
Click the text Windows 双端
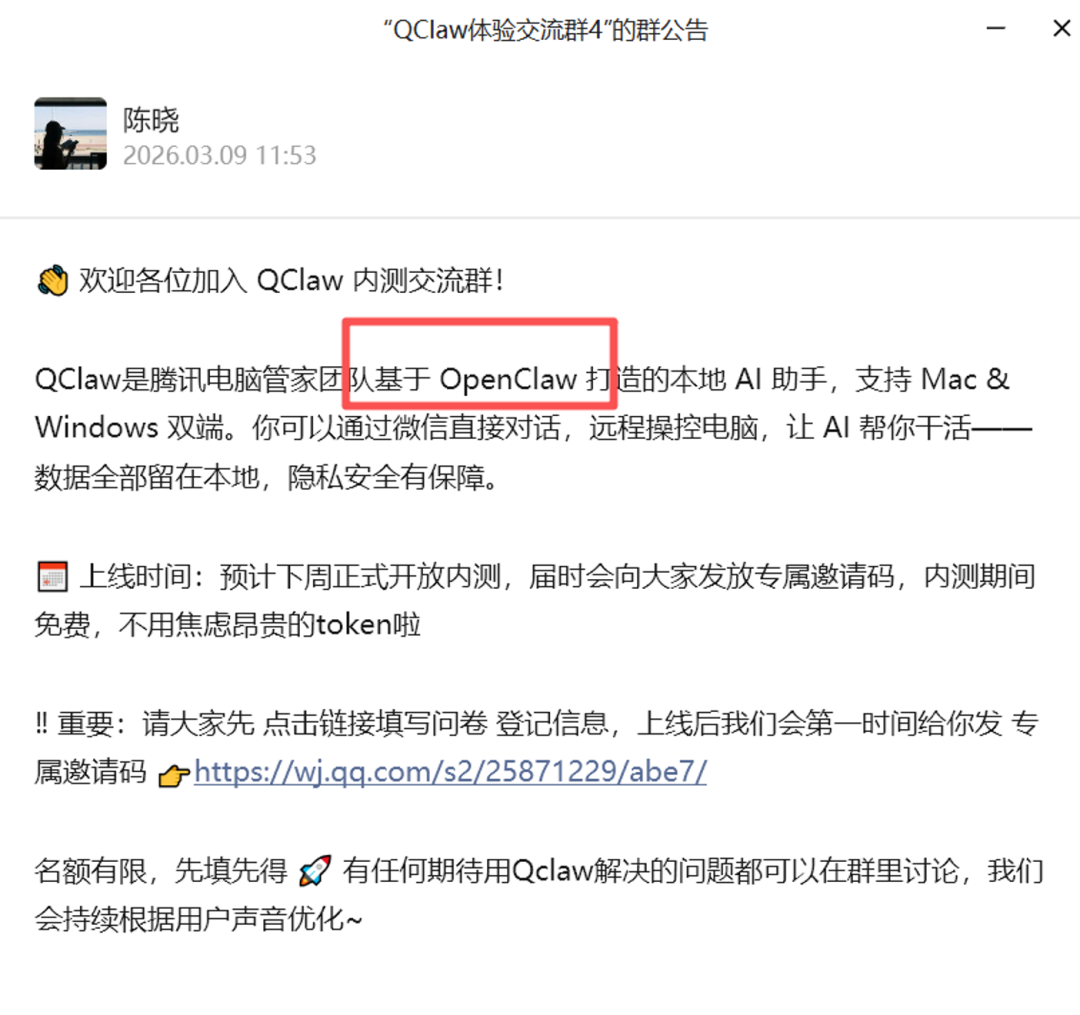tap(130, 428)
